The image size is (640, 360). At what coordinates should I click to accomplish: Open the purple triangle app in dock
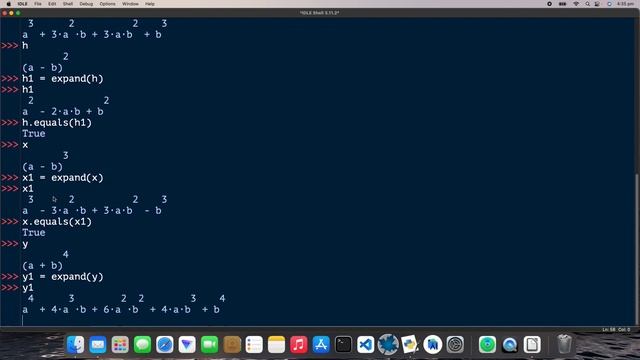(187, 344)
